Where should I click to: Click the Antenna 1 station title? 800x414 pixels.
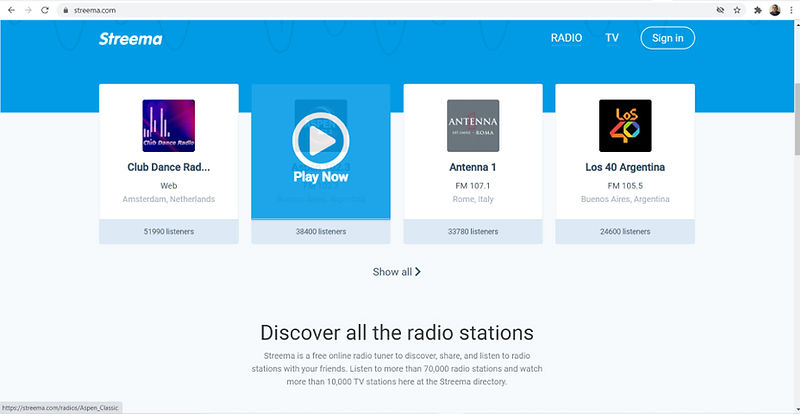point(473,167)
